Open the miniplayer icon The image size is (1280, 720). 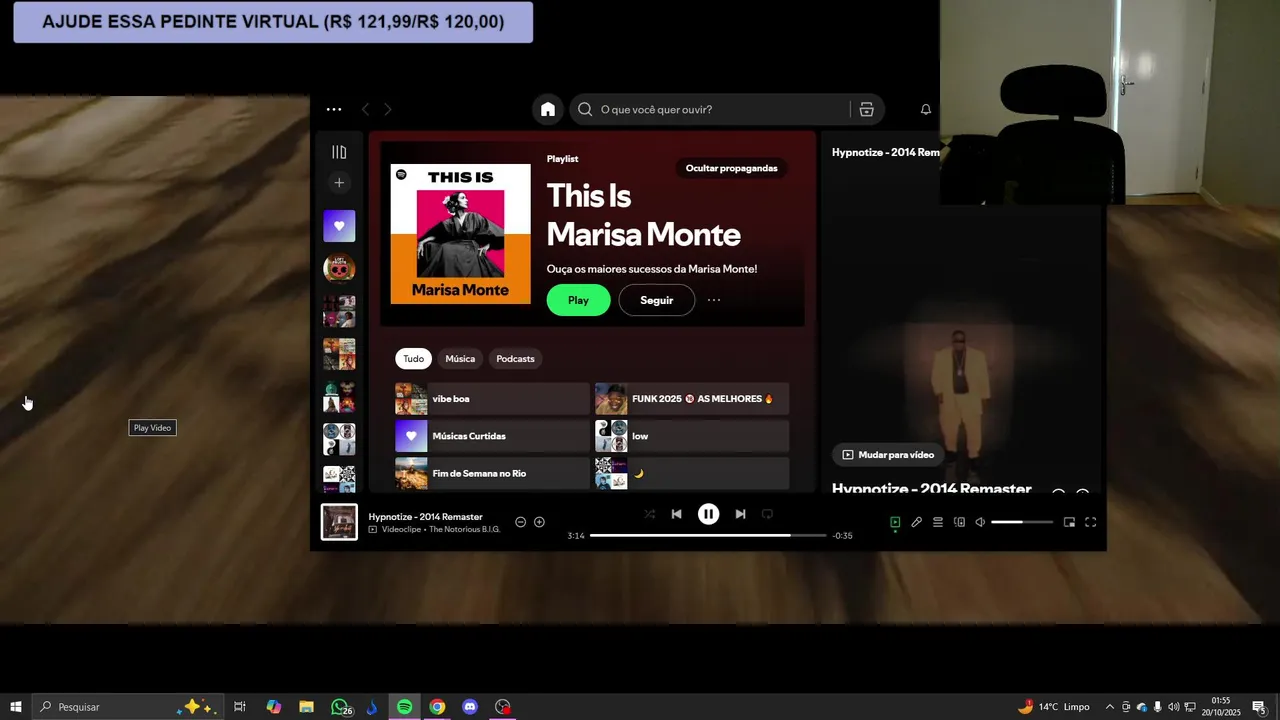click(x=1069, y=522)
